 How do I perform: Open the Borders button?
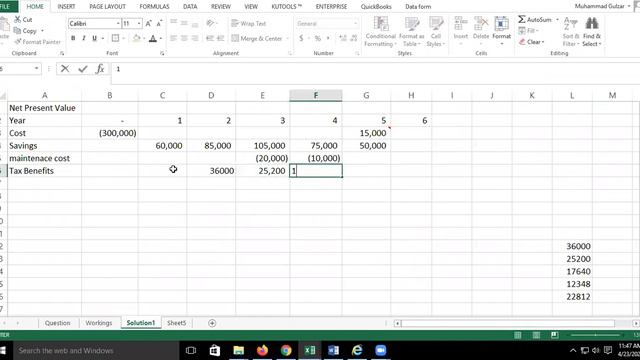pos(116,38)
